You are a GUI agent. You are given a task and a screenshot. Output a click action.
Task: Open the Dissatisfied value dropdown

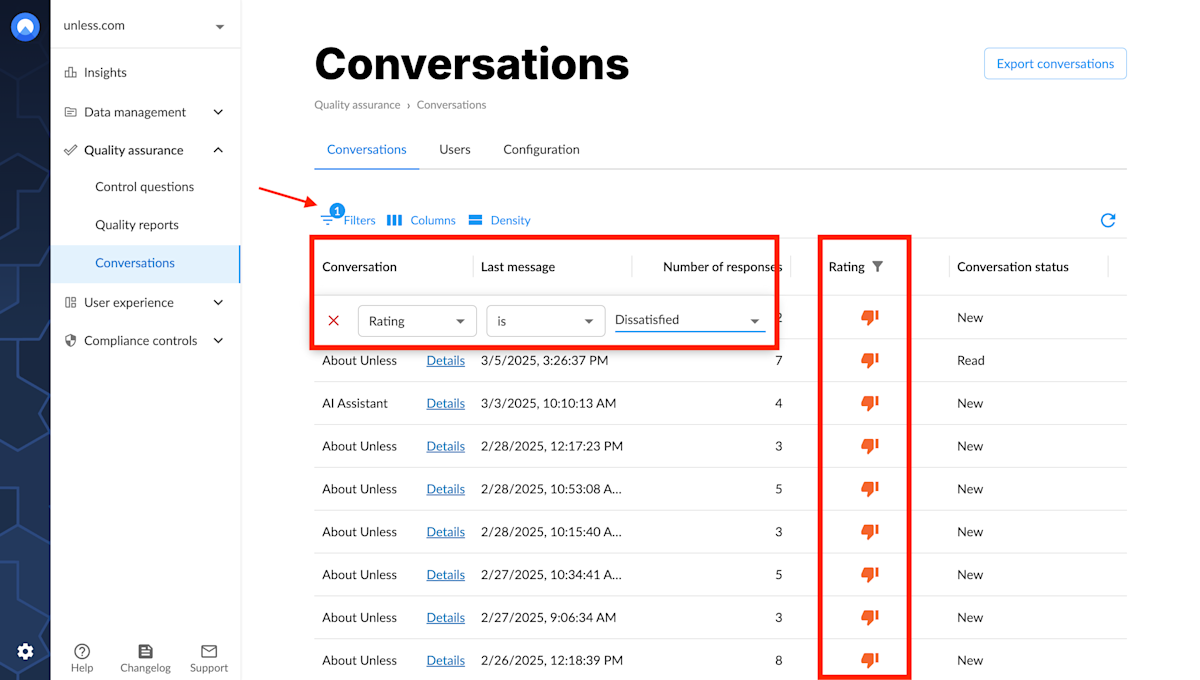(x=688, y=320)
